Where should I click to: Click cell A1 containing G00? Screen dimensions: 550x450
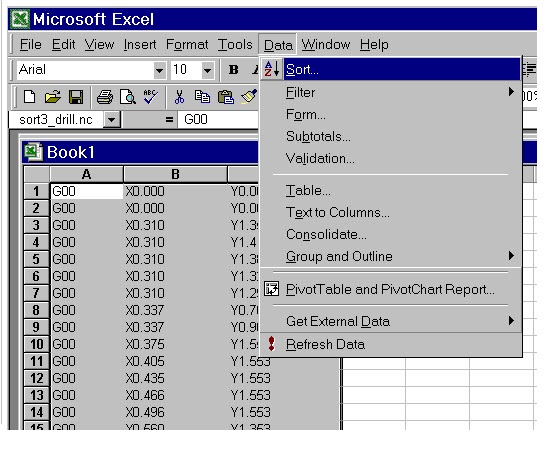pyautogui.click(x=87, y=191)
